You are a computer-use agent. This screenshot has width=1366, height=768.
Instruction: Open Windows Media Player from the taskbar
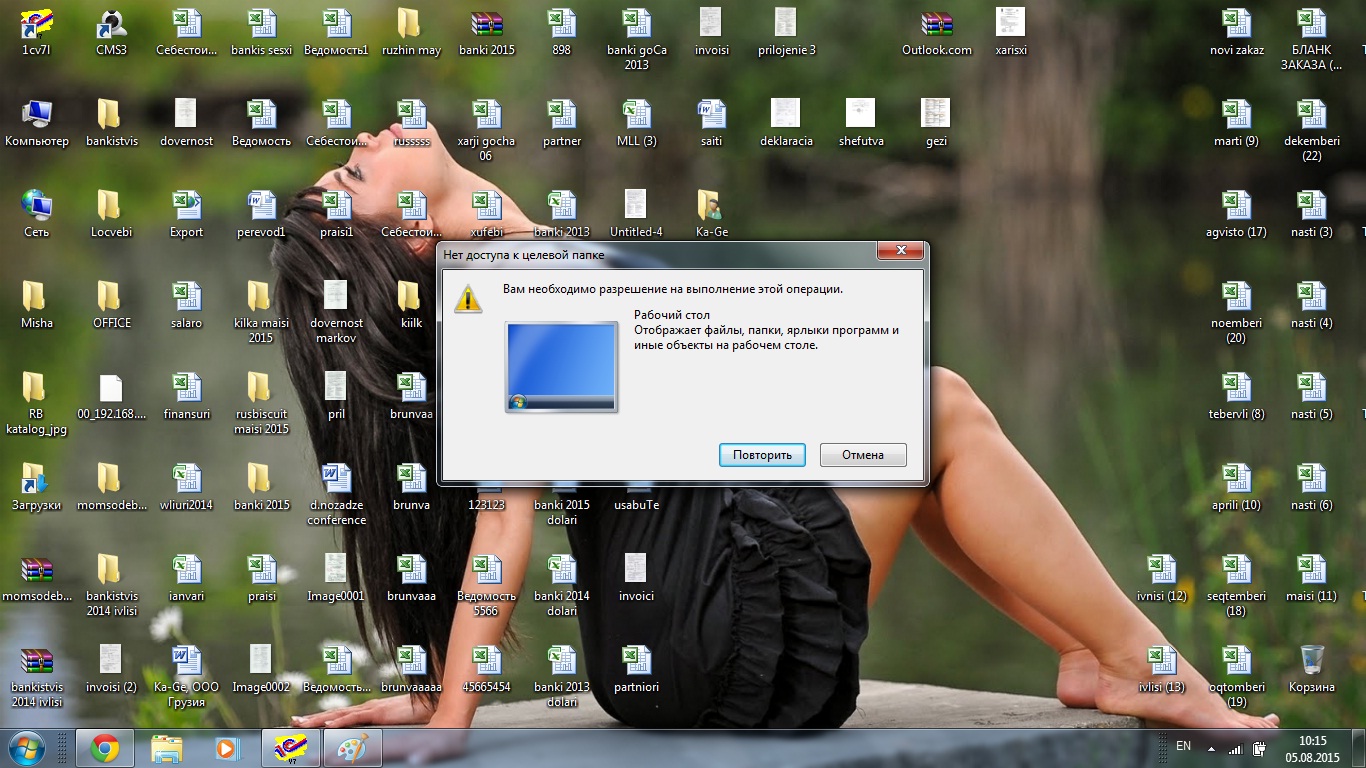pos(229,748)
